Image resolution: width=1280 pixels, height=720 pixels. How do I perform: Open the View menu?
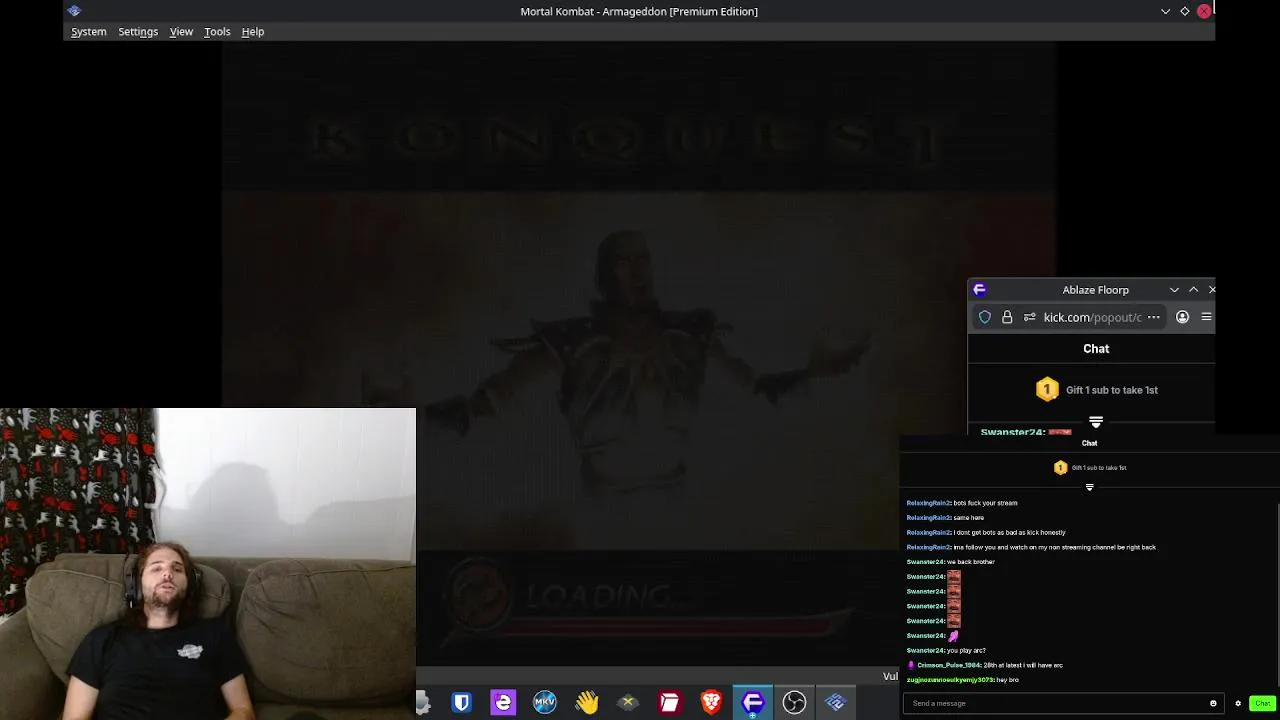click(181, 31)
